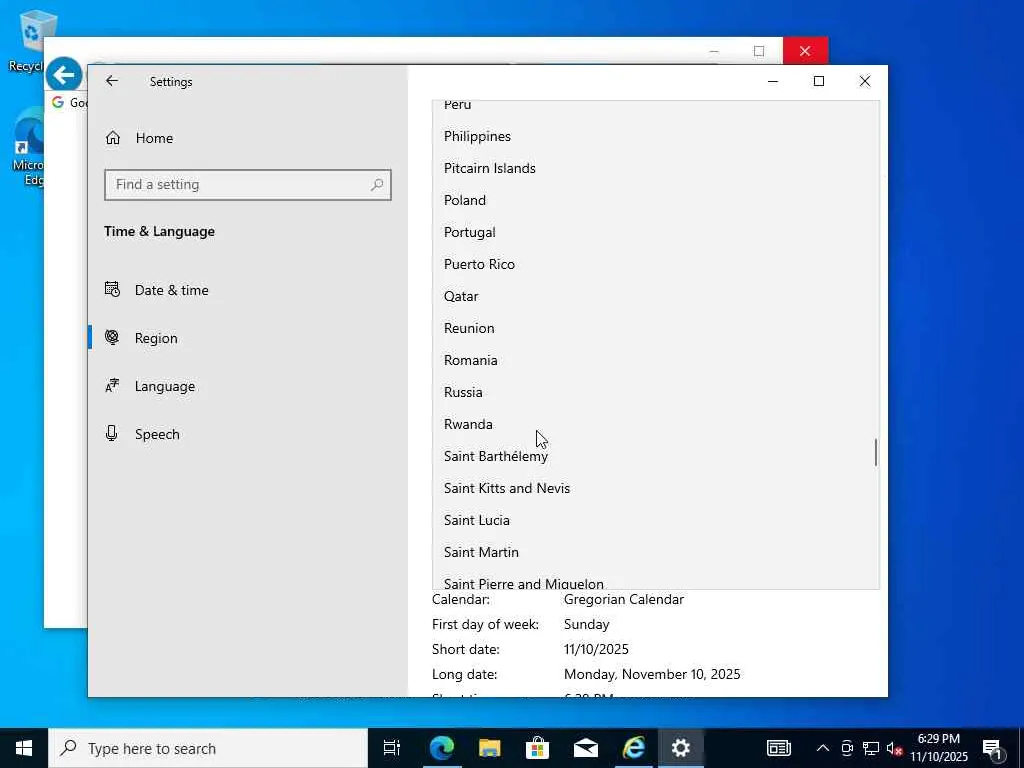Open network status icon in tray
Image resolution: width=1024 pixels, height=768 pixels.
[x=871, y=748]
